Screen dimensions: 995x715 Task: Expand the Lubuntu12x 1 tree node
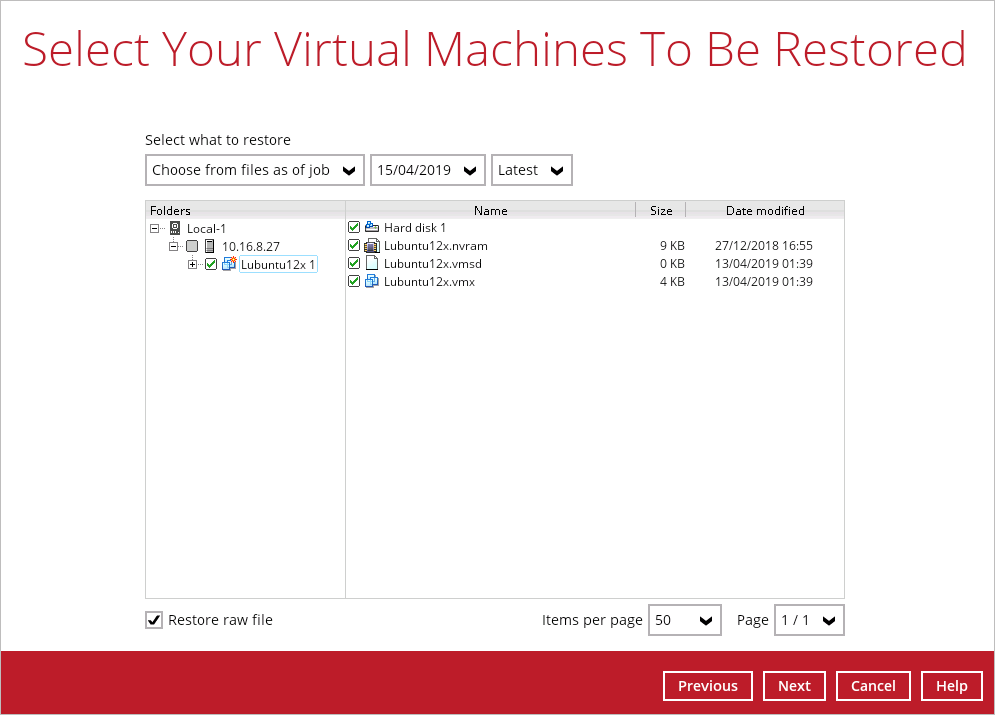pos(192,264)
